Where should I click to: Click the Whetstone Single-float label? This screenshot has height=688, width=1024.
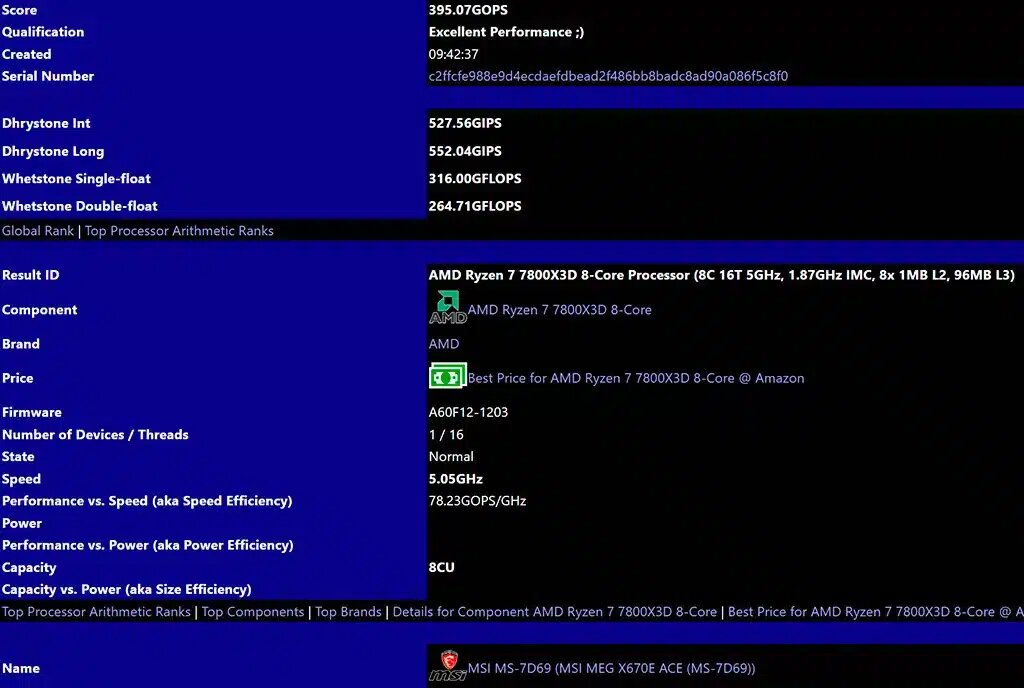pos(76,179)
